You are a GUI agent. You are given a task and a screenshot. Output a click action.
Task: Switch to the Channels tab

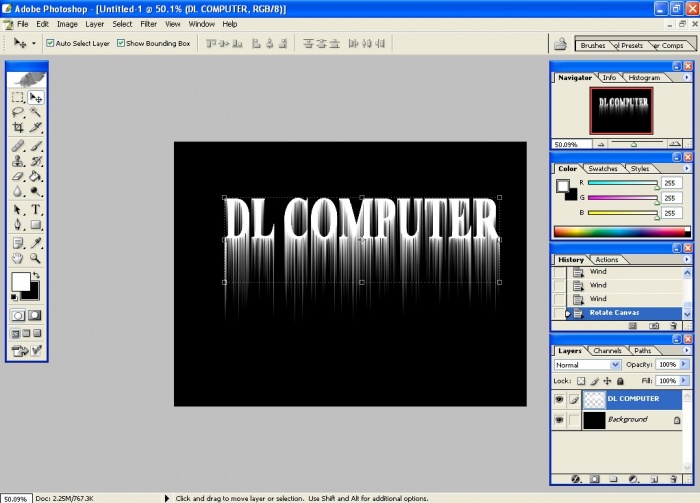pyautogui.click(x=608, y=351)
